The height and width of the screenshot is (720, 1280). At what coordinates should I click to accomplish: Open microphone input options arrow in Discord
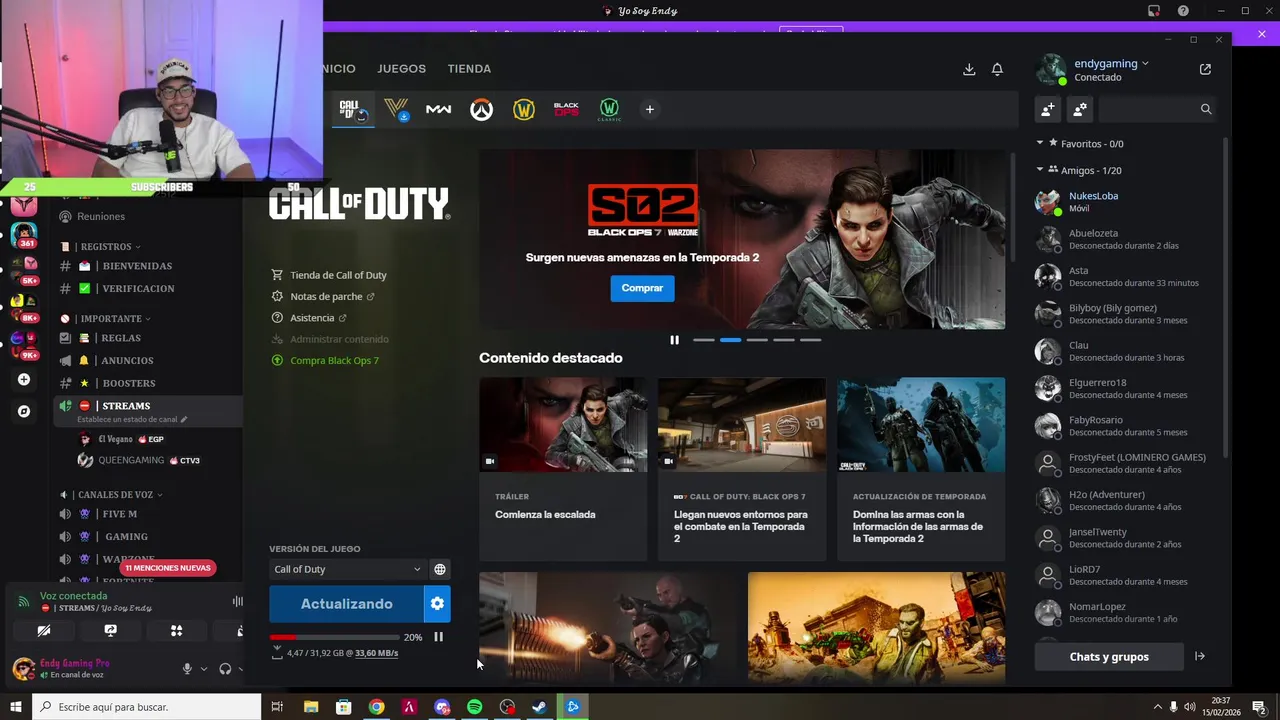(x=204, y=669)
